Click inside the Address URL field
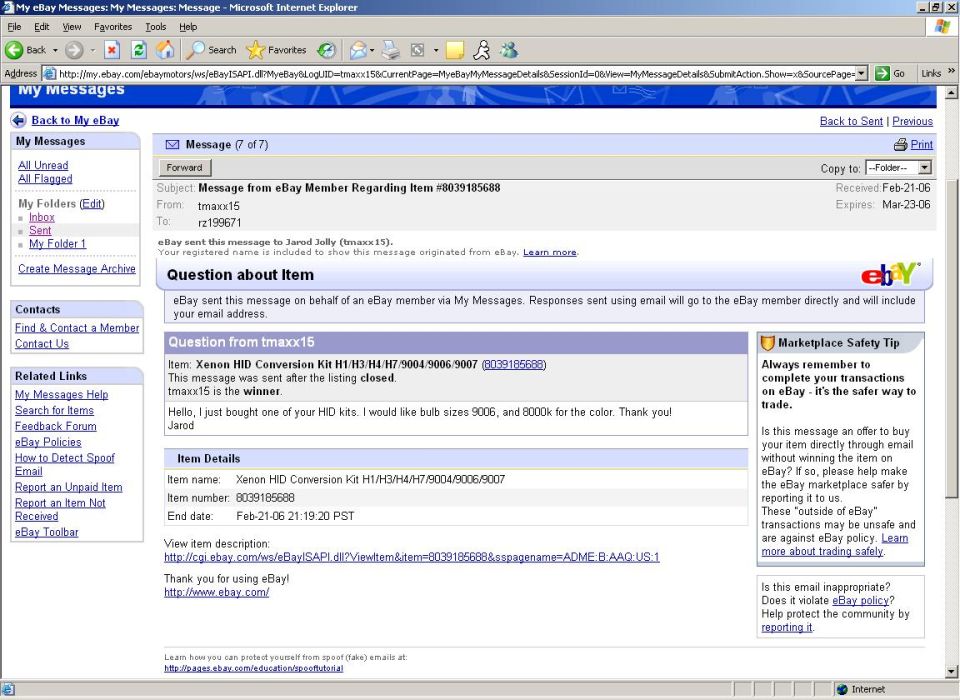Image resolution: width=960 pixels, height=700 pixels. (456, 73)
